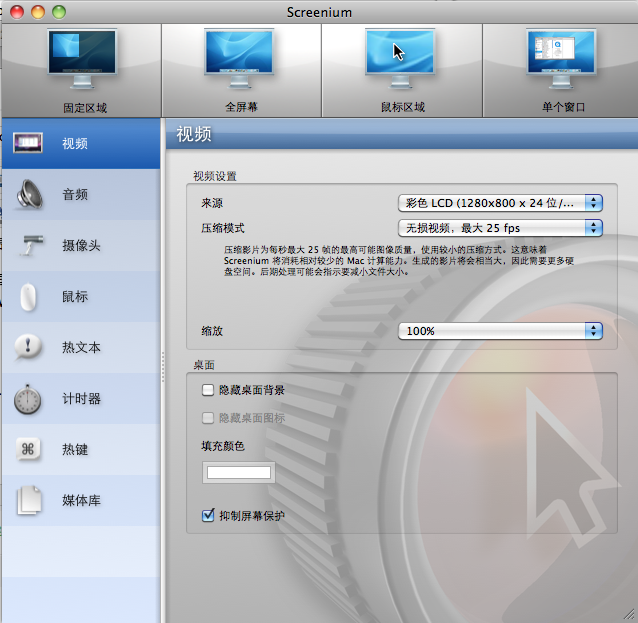Open the 来源 source dropdown

pos(500,203)
